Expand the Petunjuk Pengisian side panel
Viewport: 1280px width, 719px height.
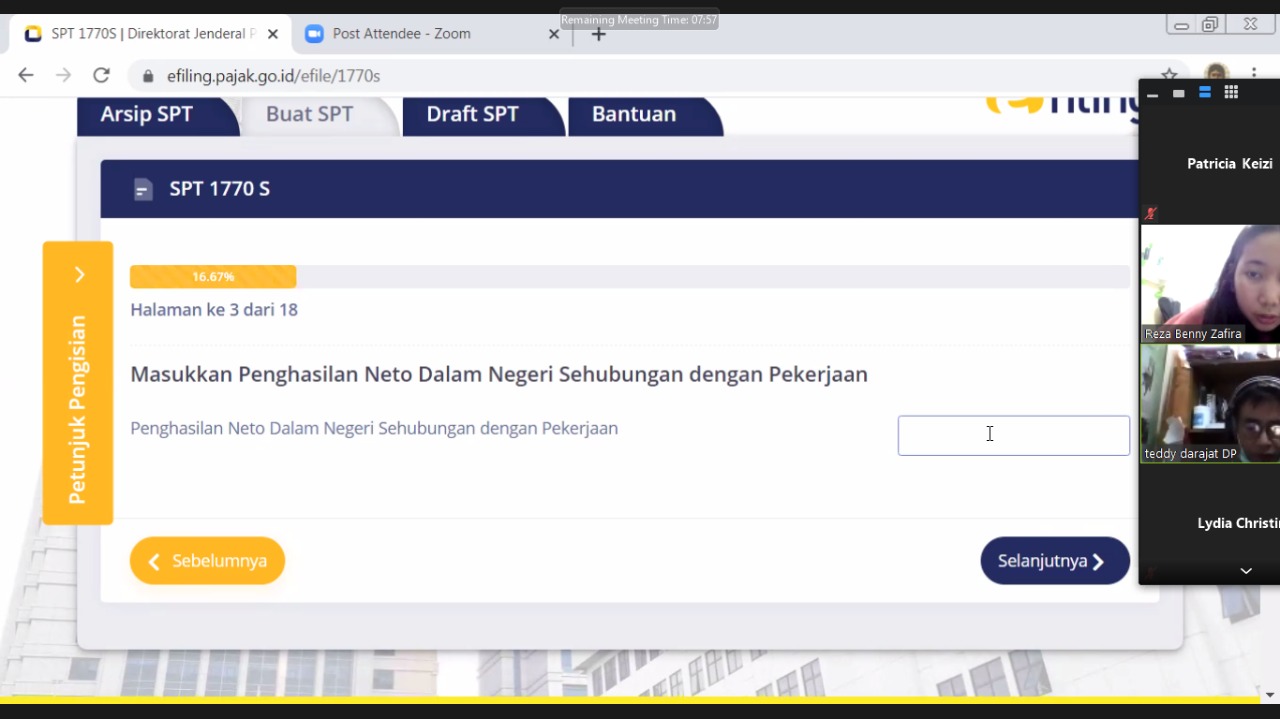point(78,383)
